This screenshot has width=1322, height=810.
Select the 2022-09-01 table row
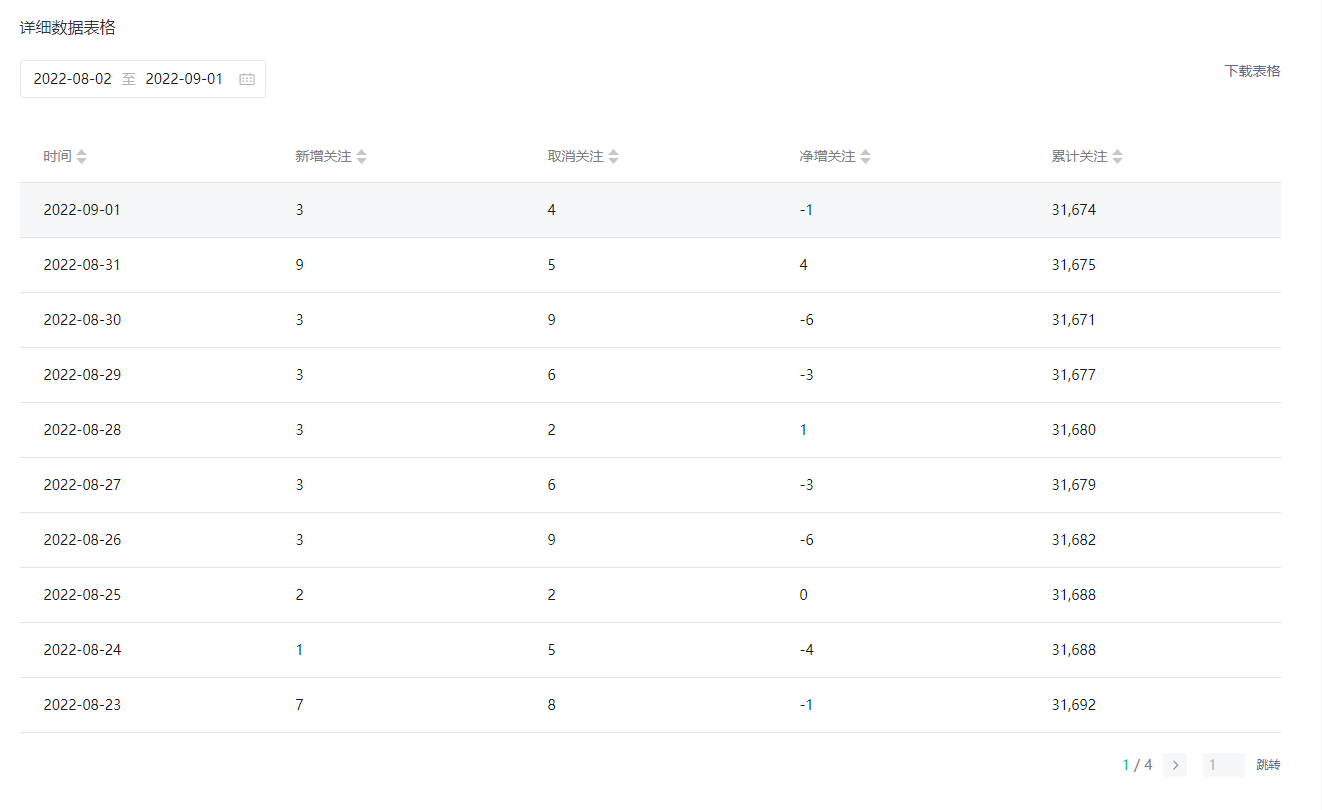(x=650, y=210)
